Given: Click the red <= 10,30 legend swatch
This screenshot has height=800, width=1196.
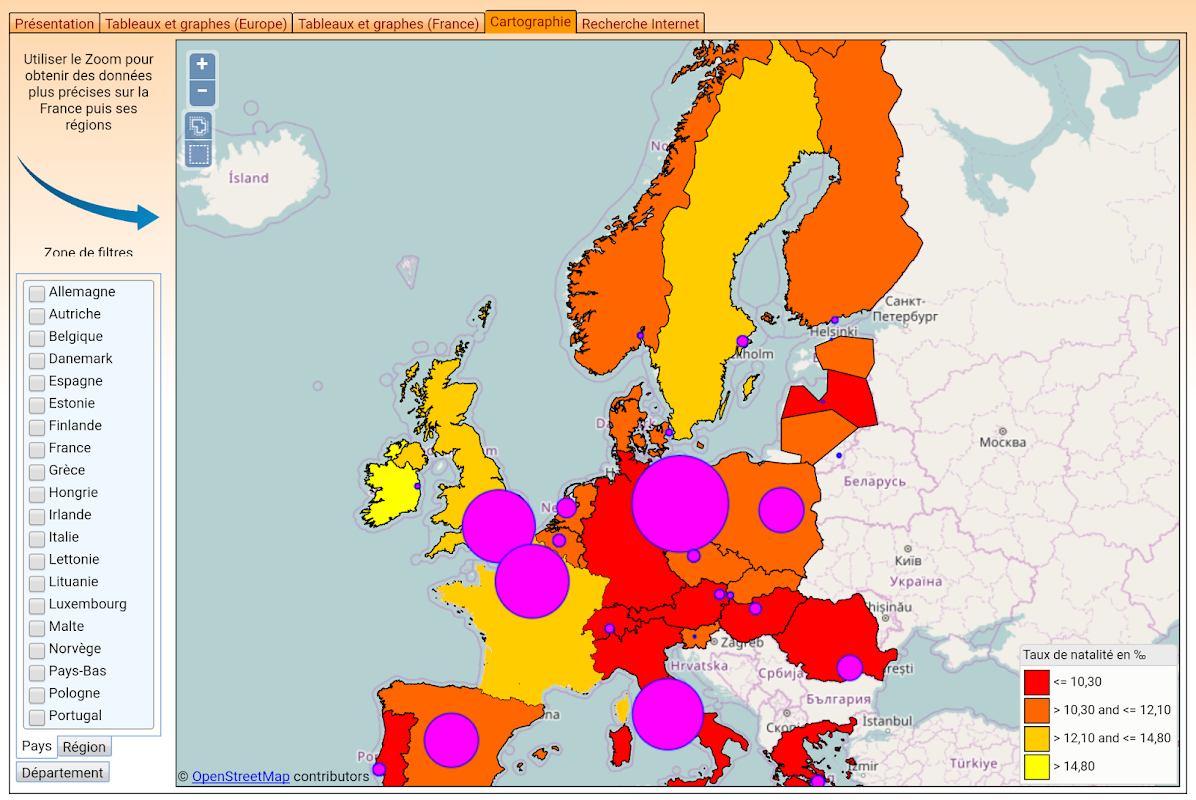Looking at the screenshot, I should click(1037, 682).
